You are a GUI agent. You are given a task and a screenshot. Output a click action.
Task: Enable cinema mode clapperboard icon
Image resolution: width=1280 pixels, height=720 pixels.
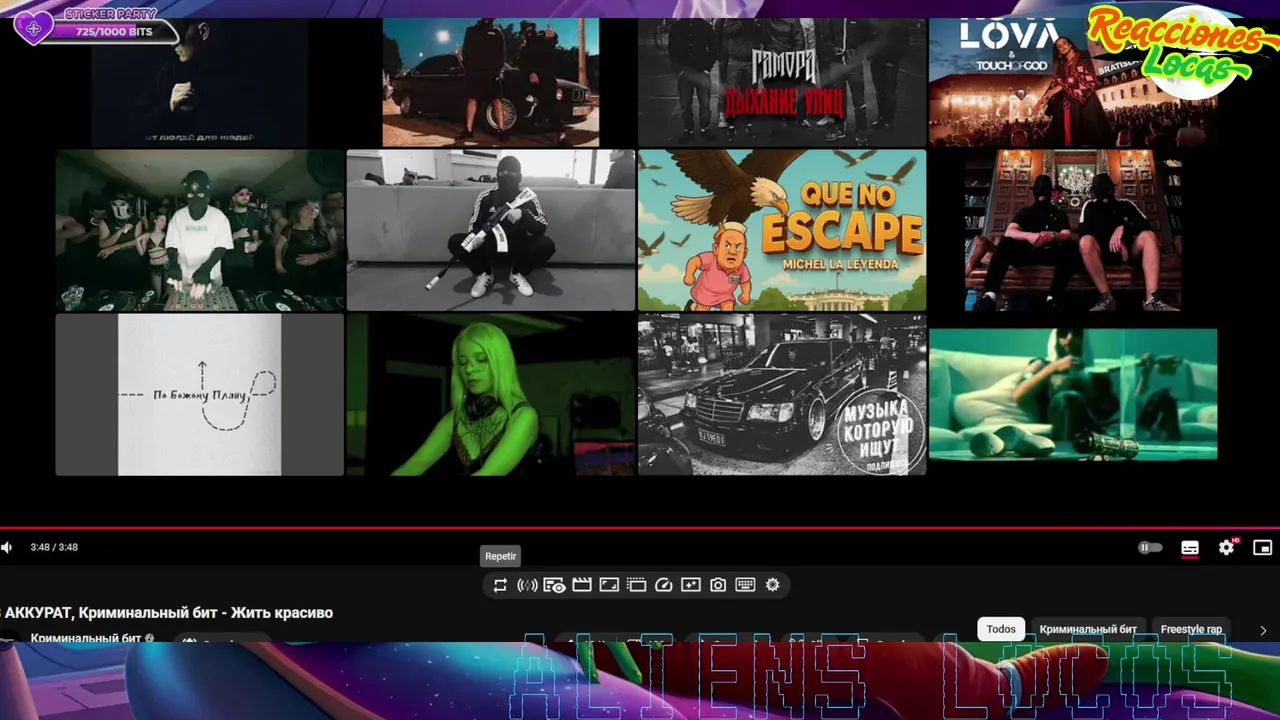click(x=582, y=585)
